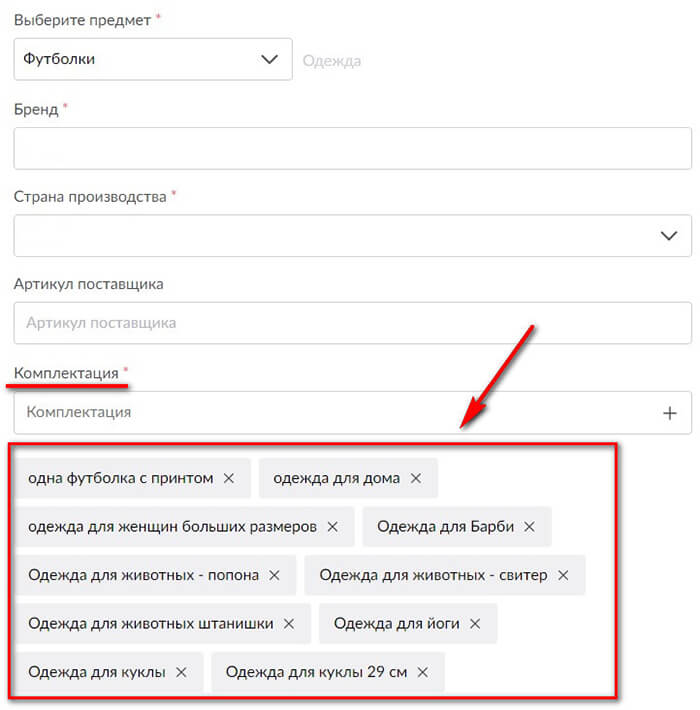Click the plus icon in Комплектация field
Viewport: 700px width, 710px height.
click(x=670, y=413)
